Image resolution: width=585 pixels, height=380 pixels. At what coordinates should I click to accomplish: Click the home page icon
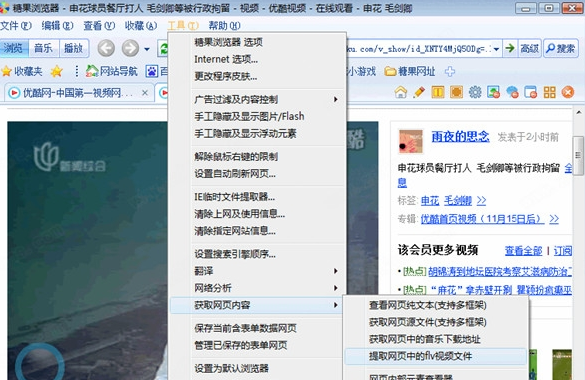pyautogui.click(x=401, y=92)
